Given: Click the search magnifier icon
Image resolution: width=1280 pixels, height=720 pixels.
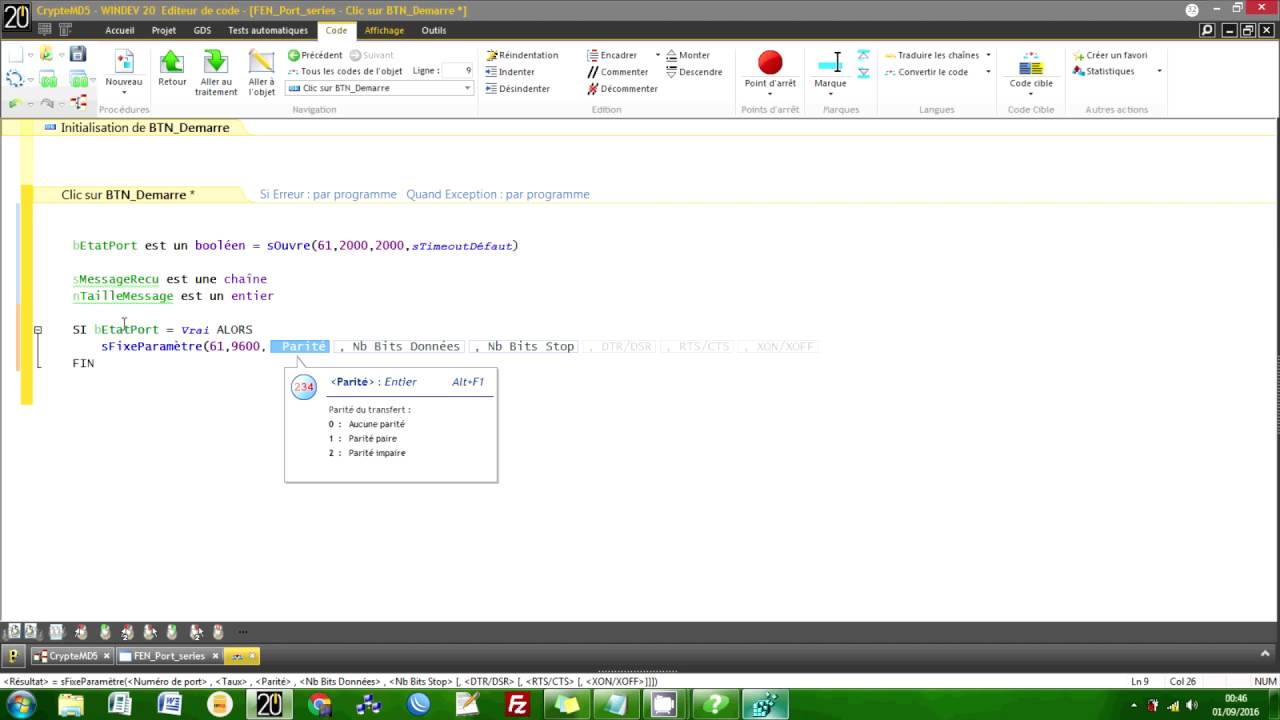Looking at the screenshot, I should (x=1208, y=31).
